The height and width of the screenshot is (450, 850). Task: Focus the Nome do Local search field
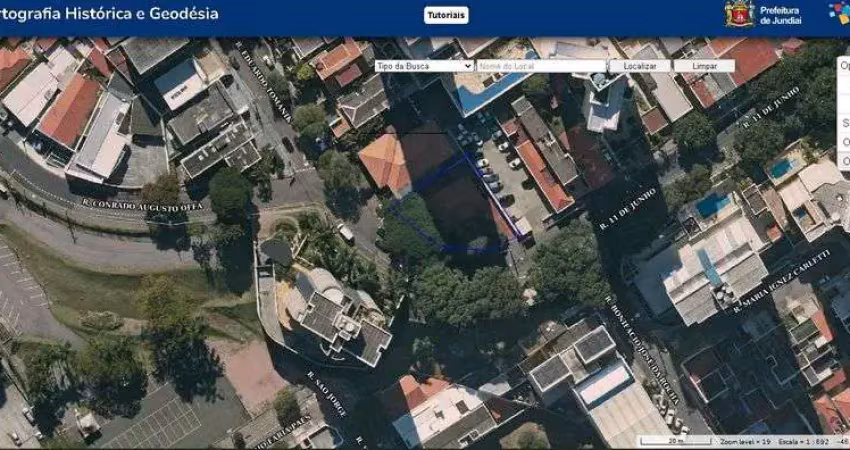point(540,66)
